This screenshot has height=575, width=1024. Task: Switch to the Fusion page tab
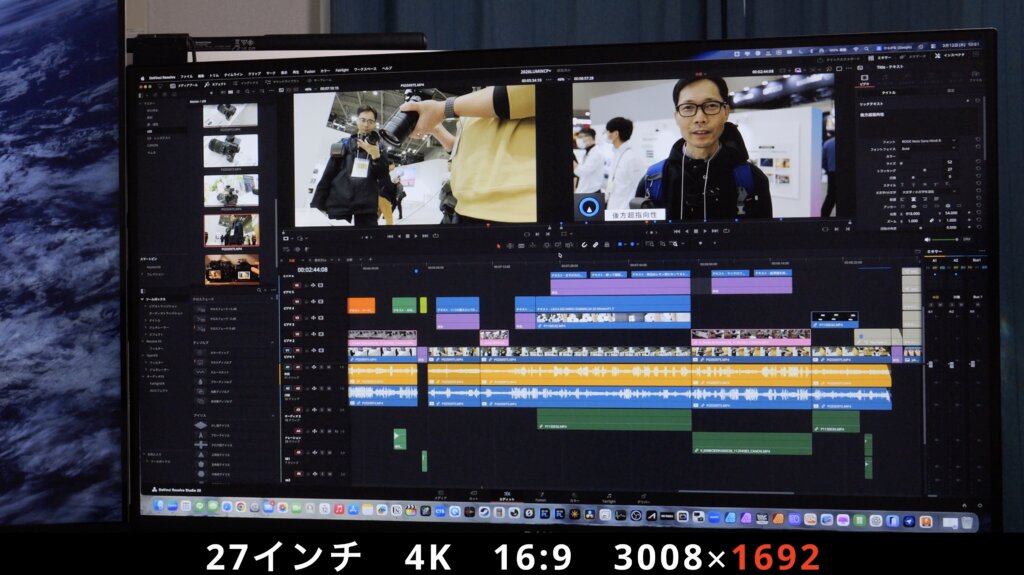point(541,496)
